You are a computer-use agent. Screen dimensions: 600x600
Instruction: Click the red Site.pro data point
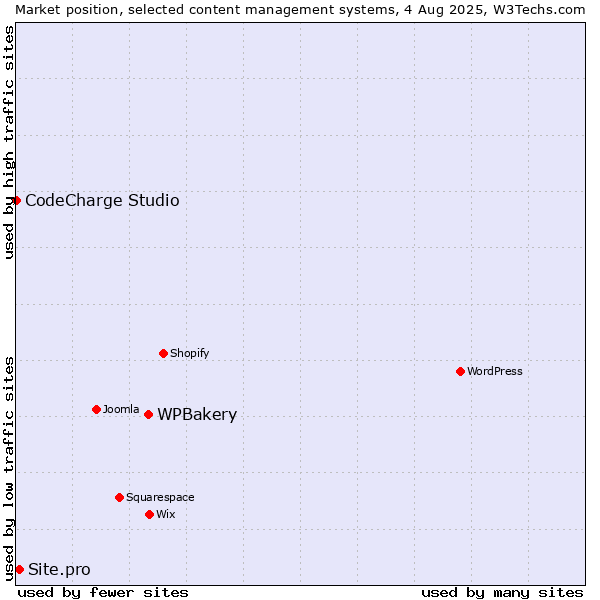point(20,569)
